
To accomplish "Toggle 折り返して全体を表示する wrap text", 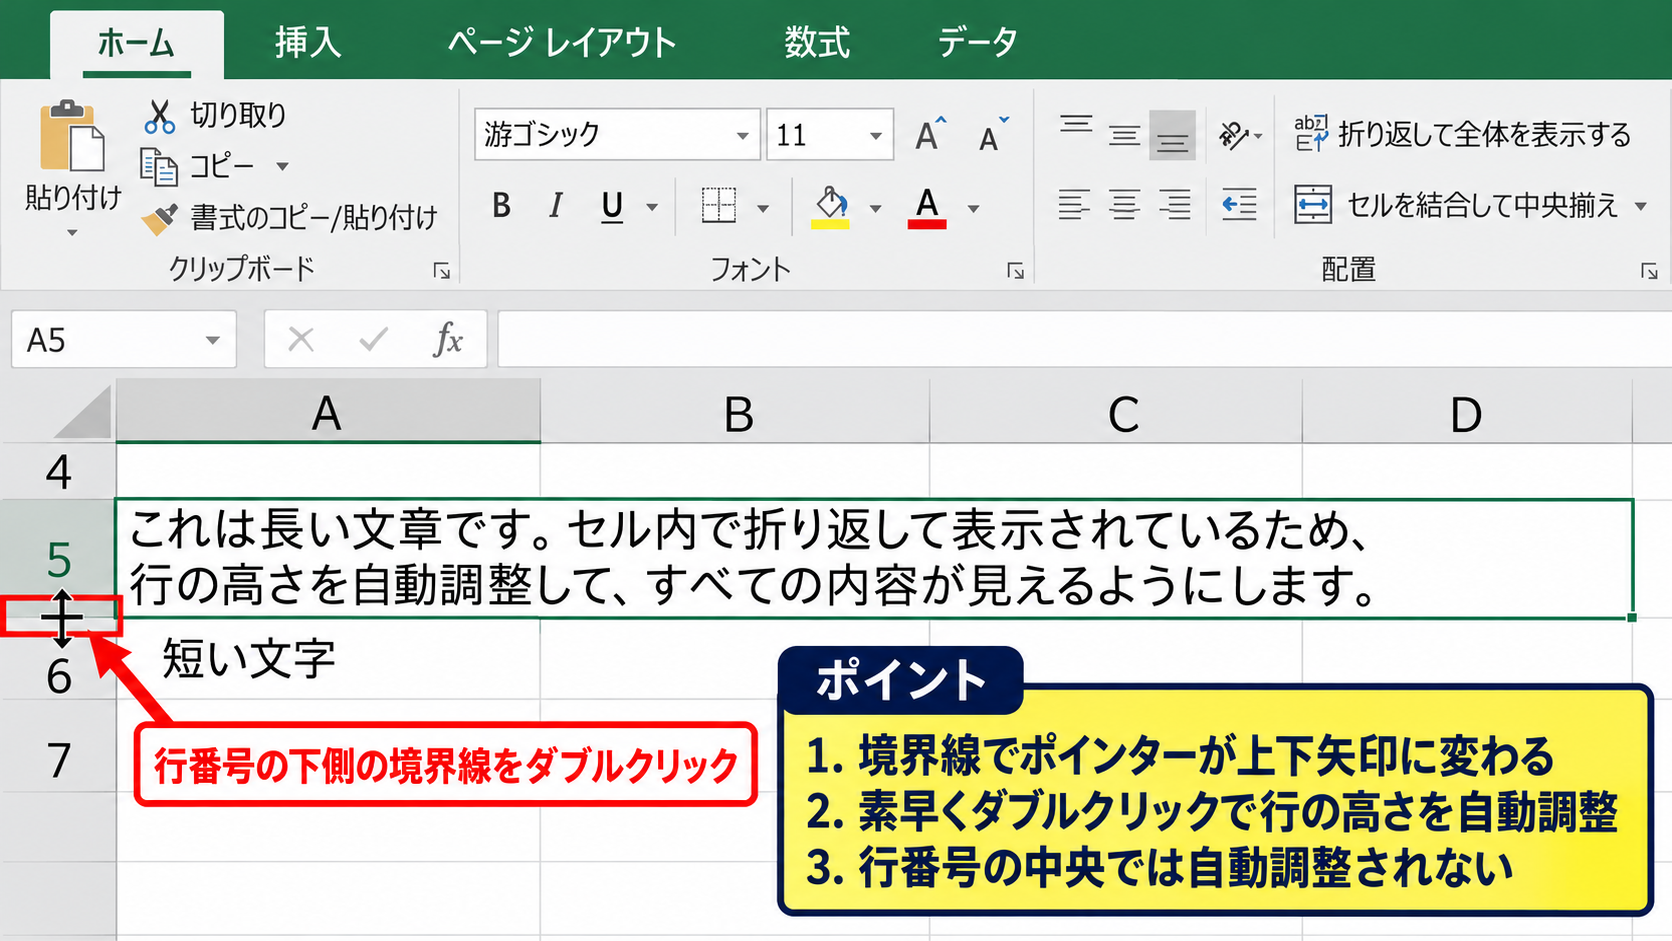I will pos(1462,134).
